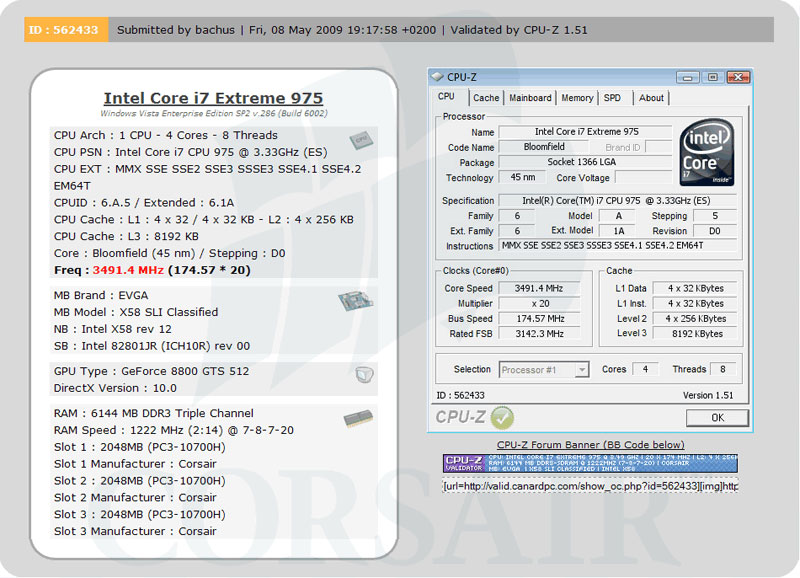Click the Technology value 45 nm

(522, 177)
